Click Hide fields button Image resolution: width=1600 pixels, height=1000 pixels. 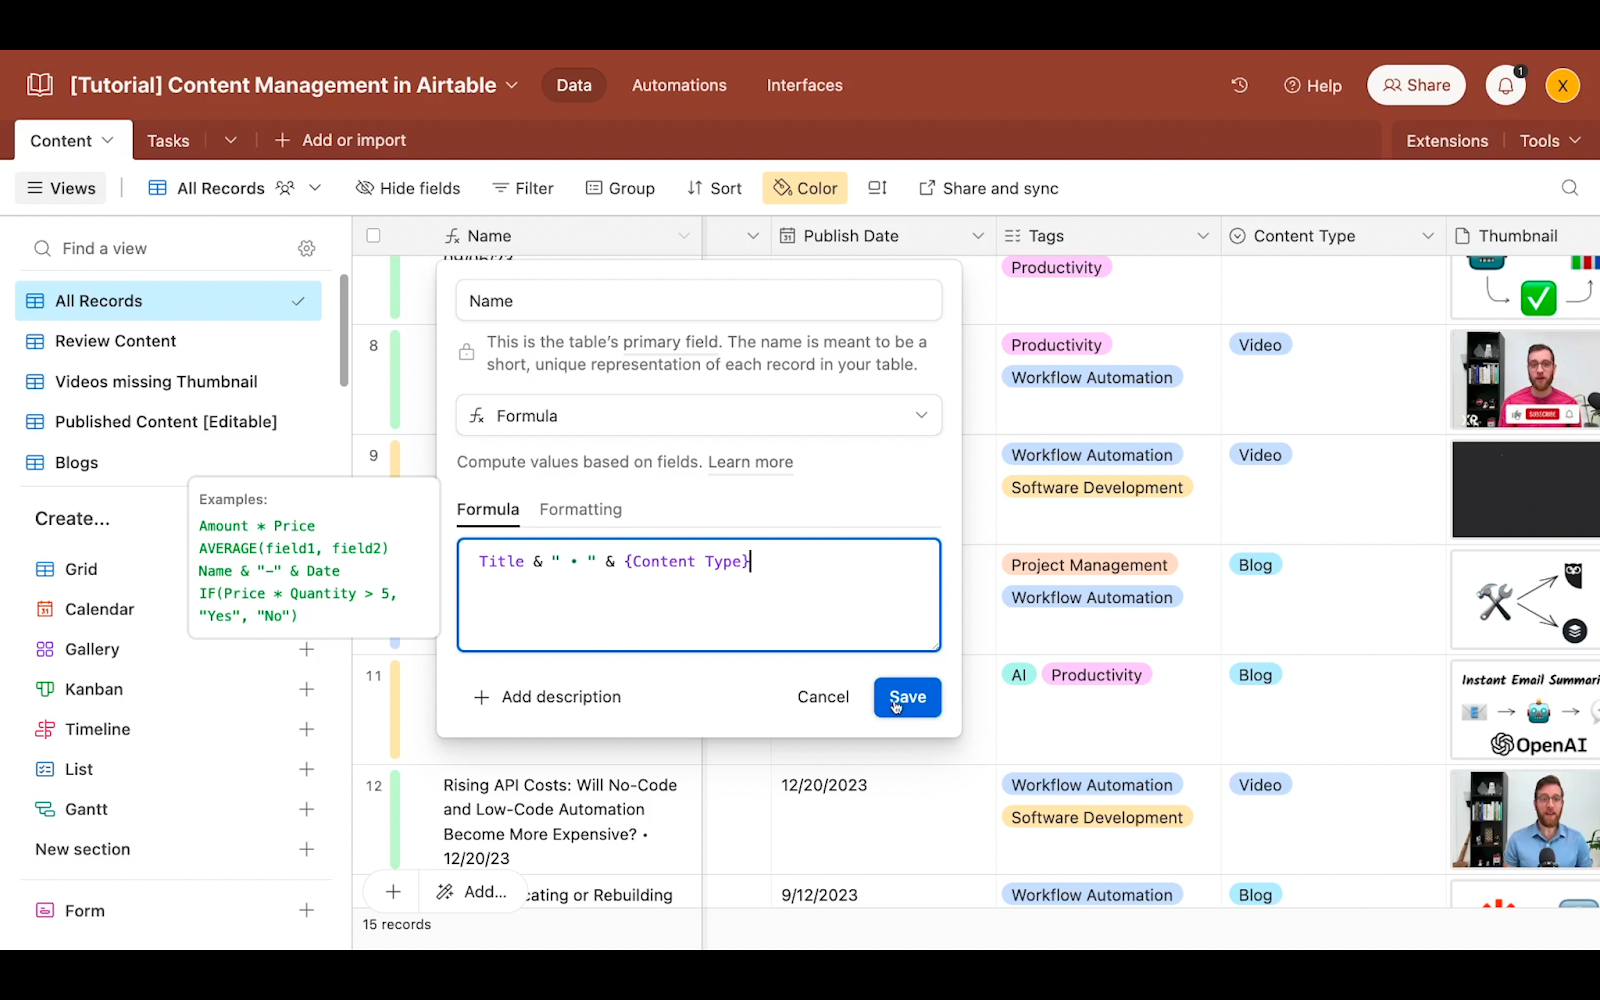(408, 188)
